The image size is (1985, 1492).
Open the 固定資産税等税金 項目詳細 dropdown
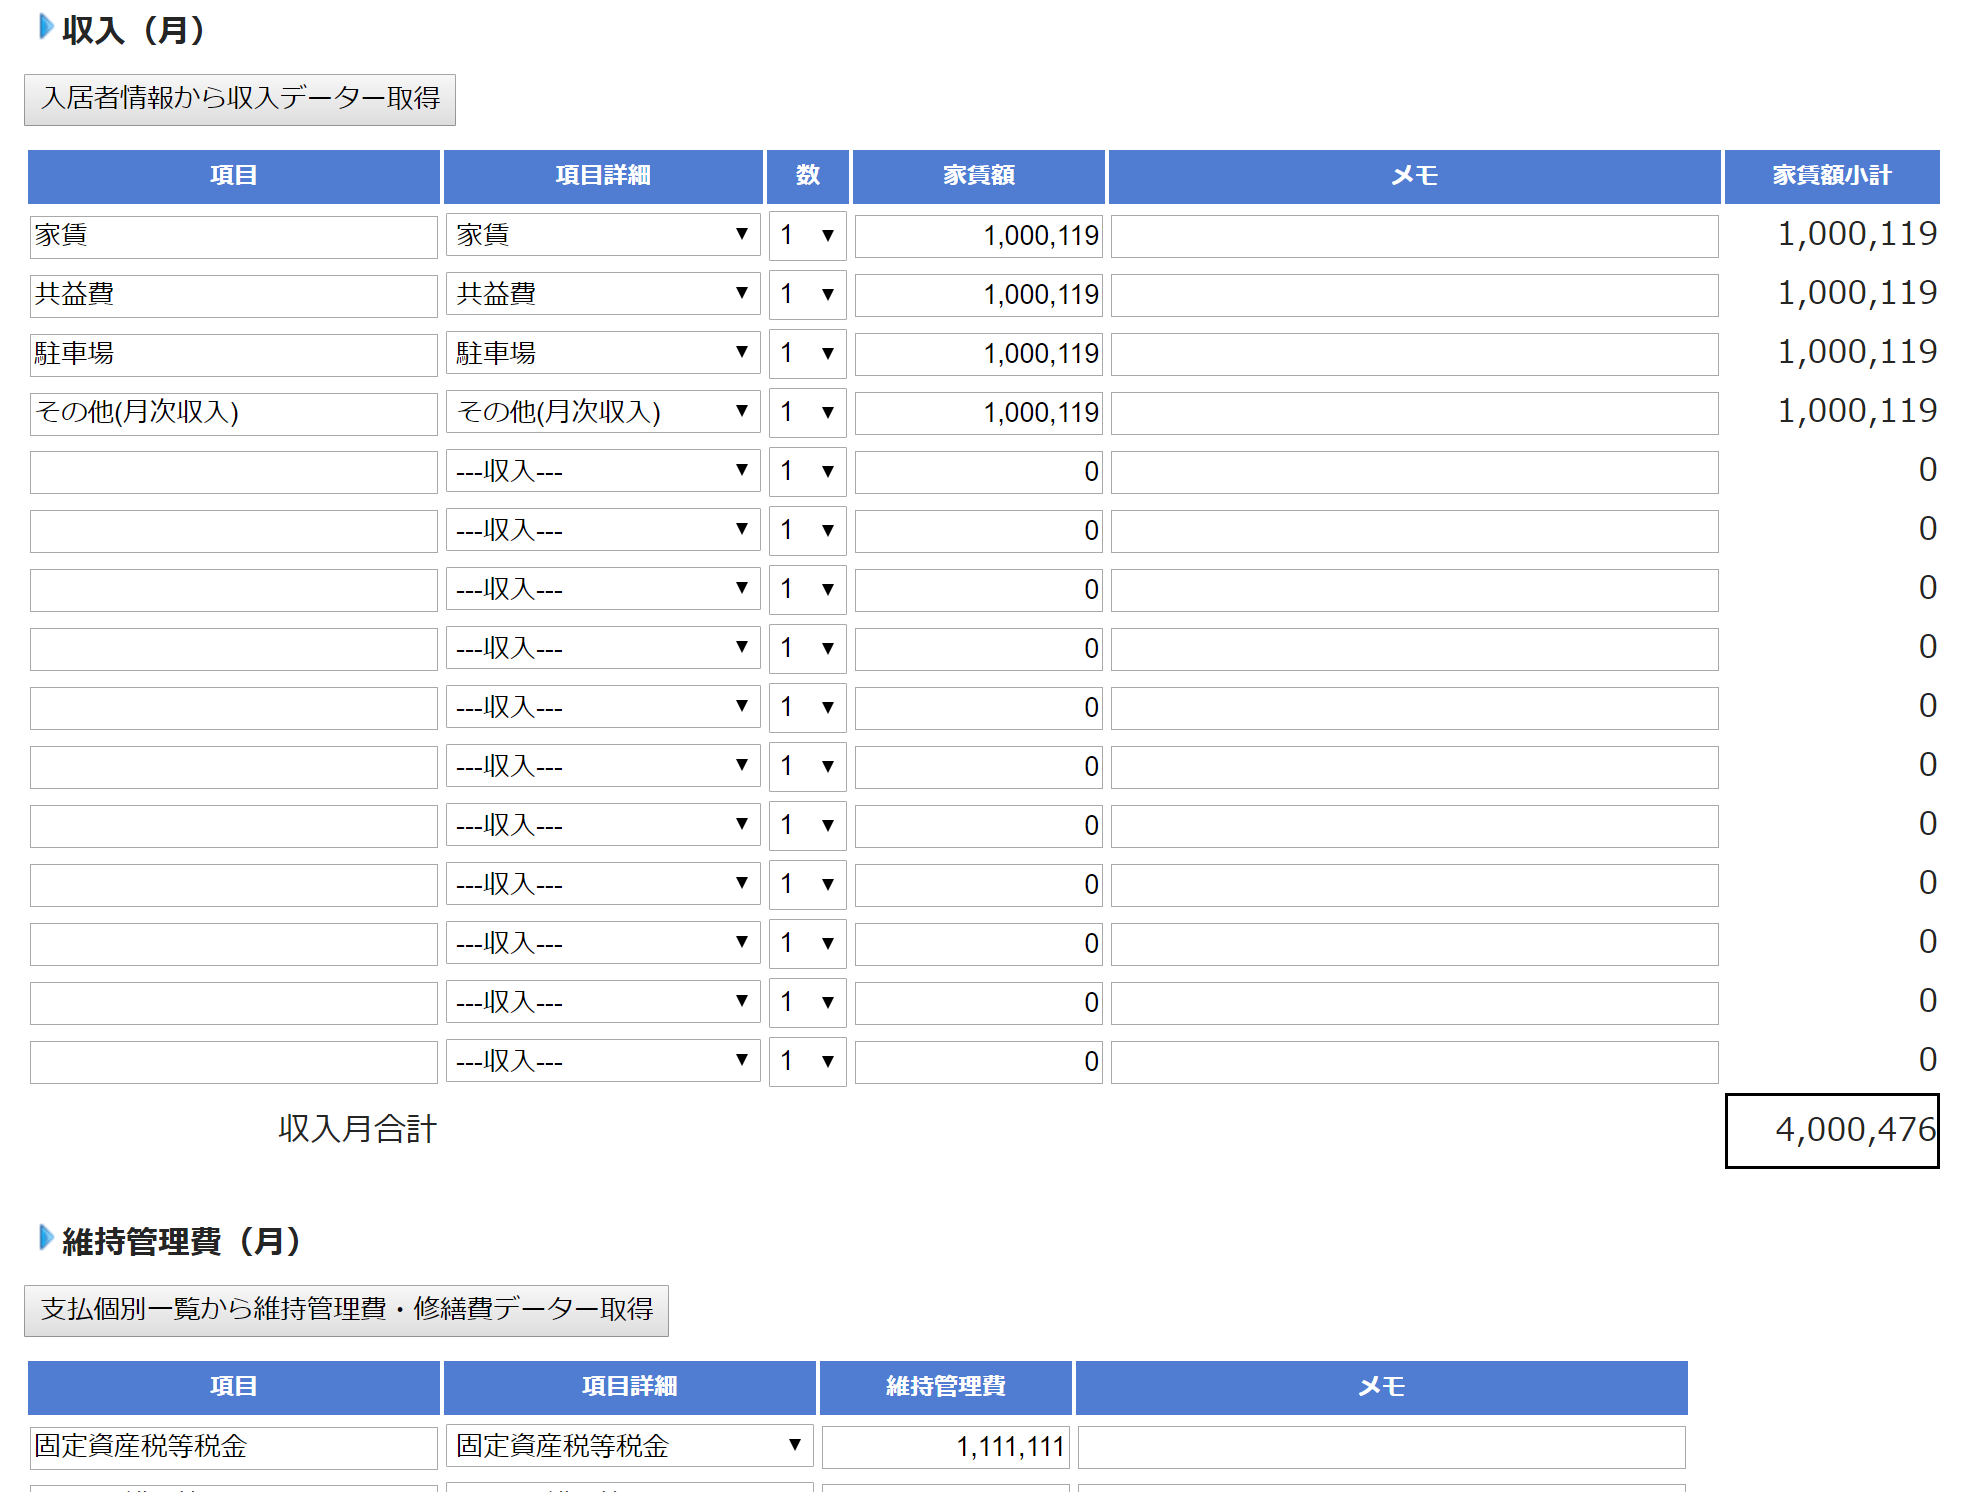(x=629, y=1445)
